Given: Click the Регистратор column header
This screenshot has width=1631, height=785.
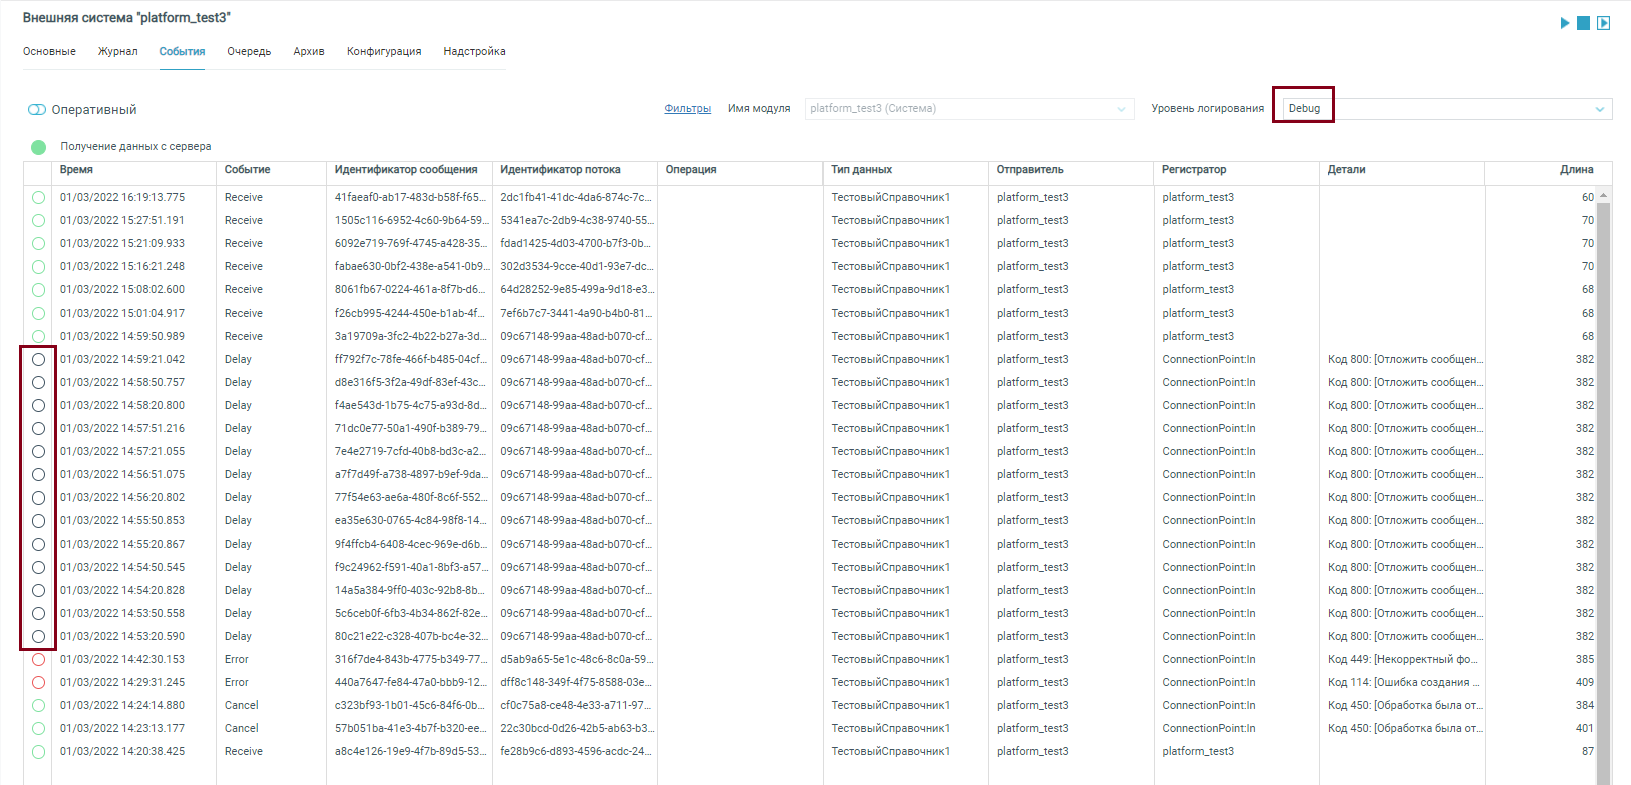Looking at the screenshot, I should 1194,170.
